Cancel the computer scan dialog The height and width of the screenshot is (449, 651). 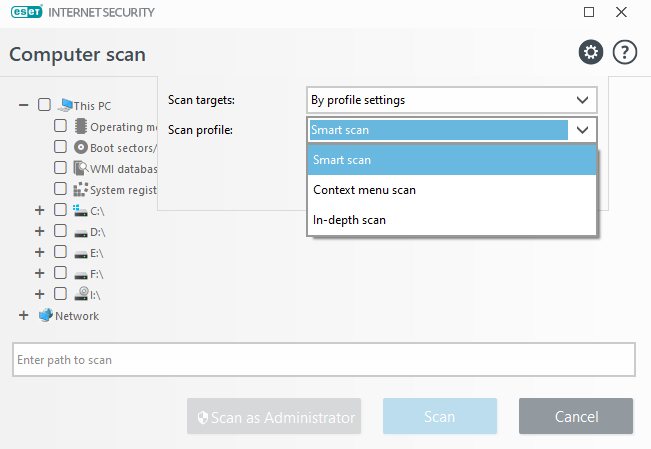click(x=576, y=416)
